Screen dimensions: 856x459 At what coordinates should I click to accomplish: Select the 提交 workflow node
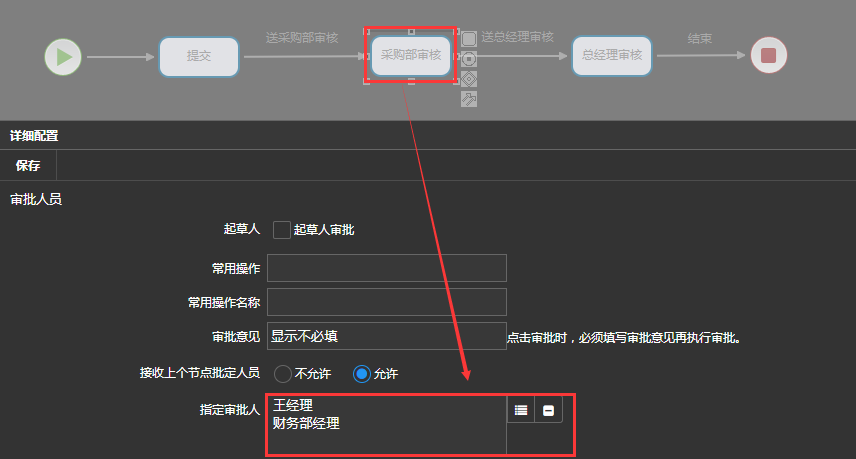(199, 56)
